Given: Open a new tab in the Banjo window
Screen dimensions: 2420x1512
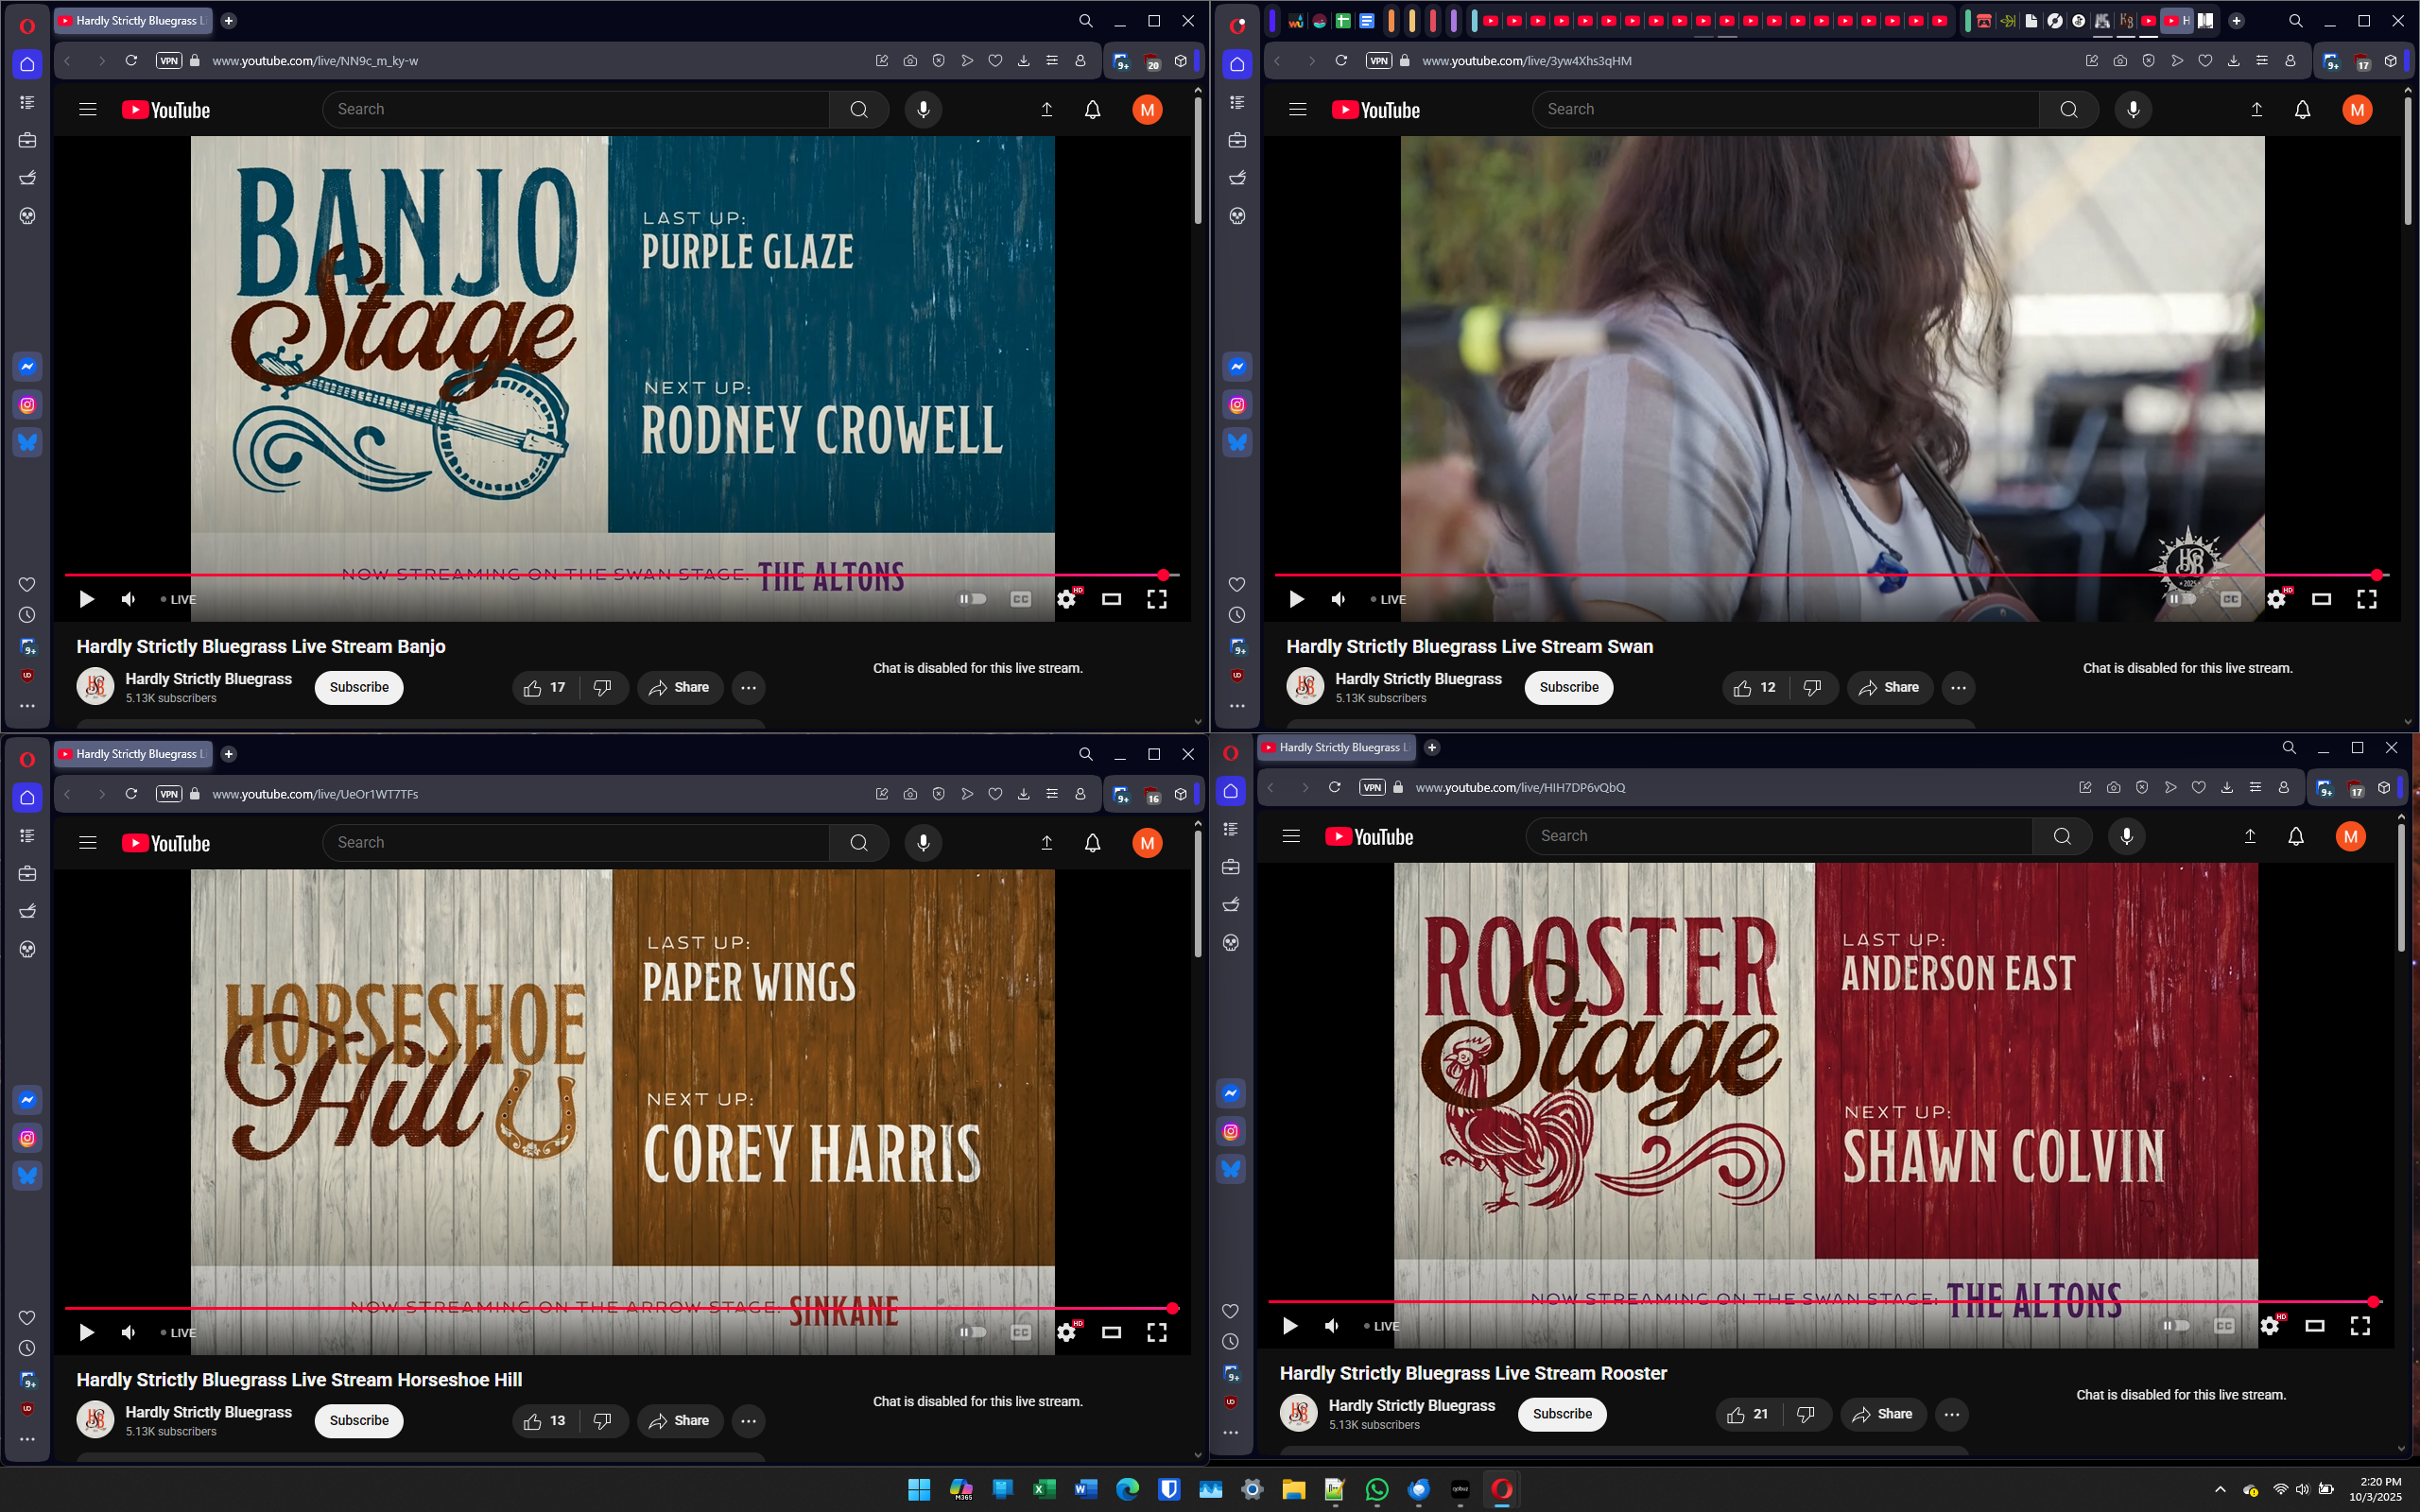Looking at the screenshot, I should pos(229,21).
